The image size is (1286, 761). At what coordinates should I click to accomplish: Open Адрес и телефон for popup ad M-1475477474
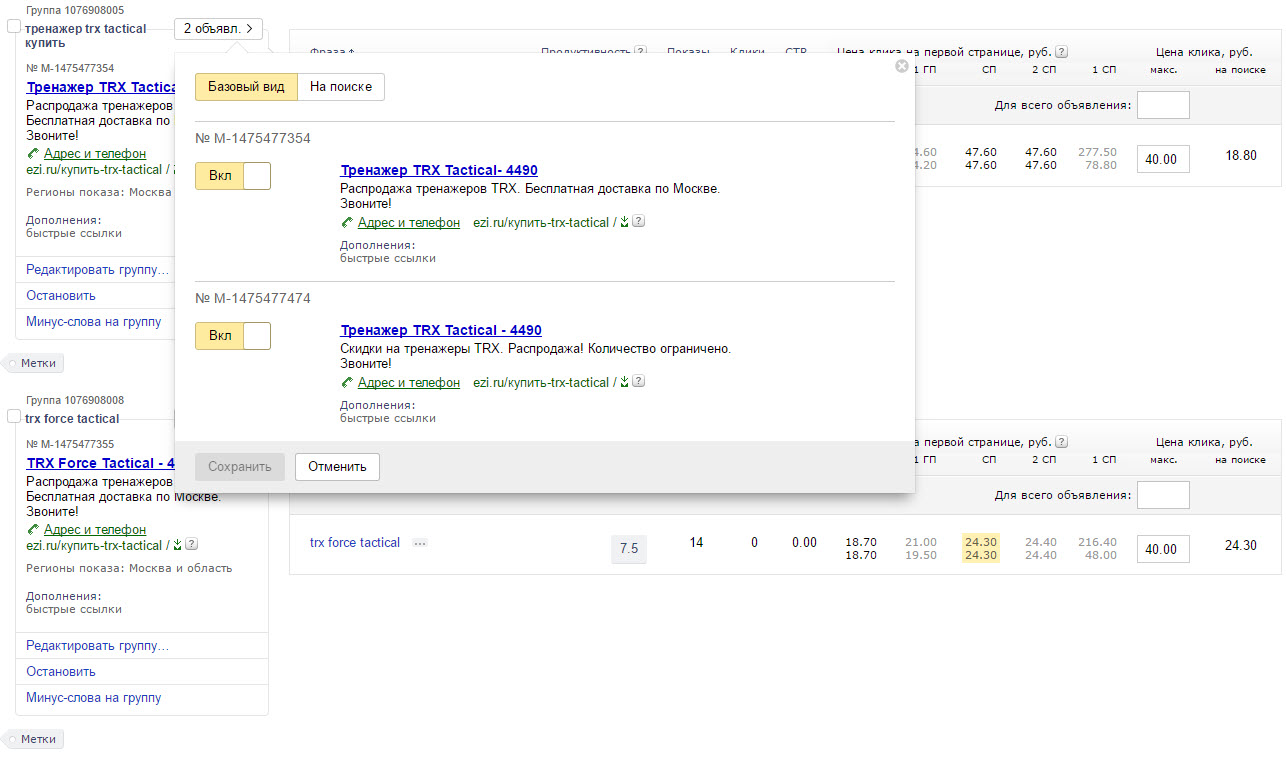click(409, 383)
